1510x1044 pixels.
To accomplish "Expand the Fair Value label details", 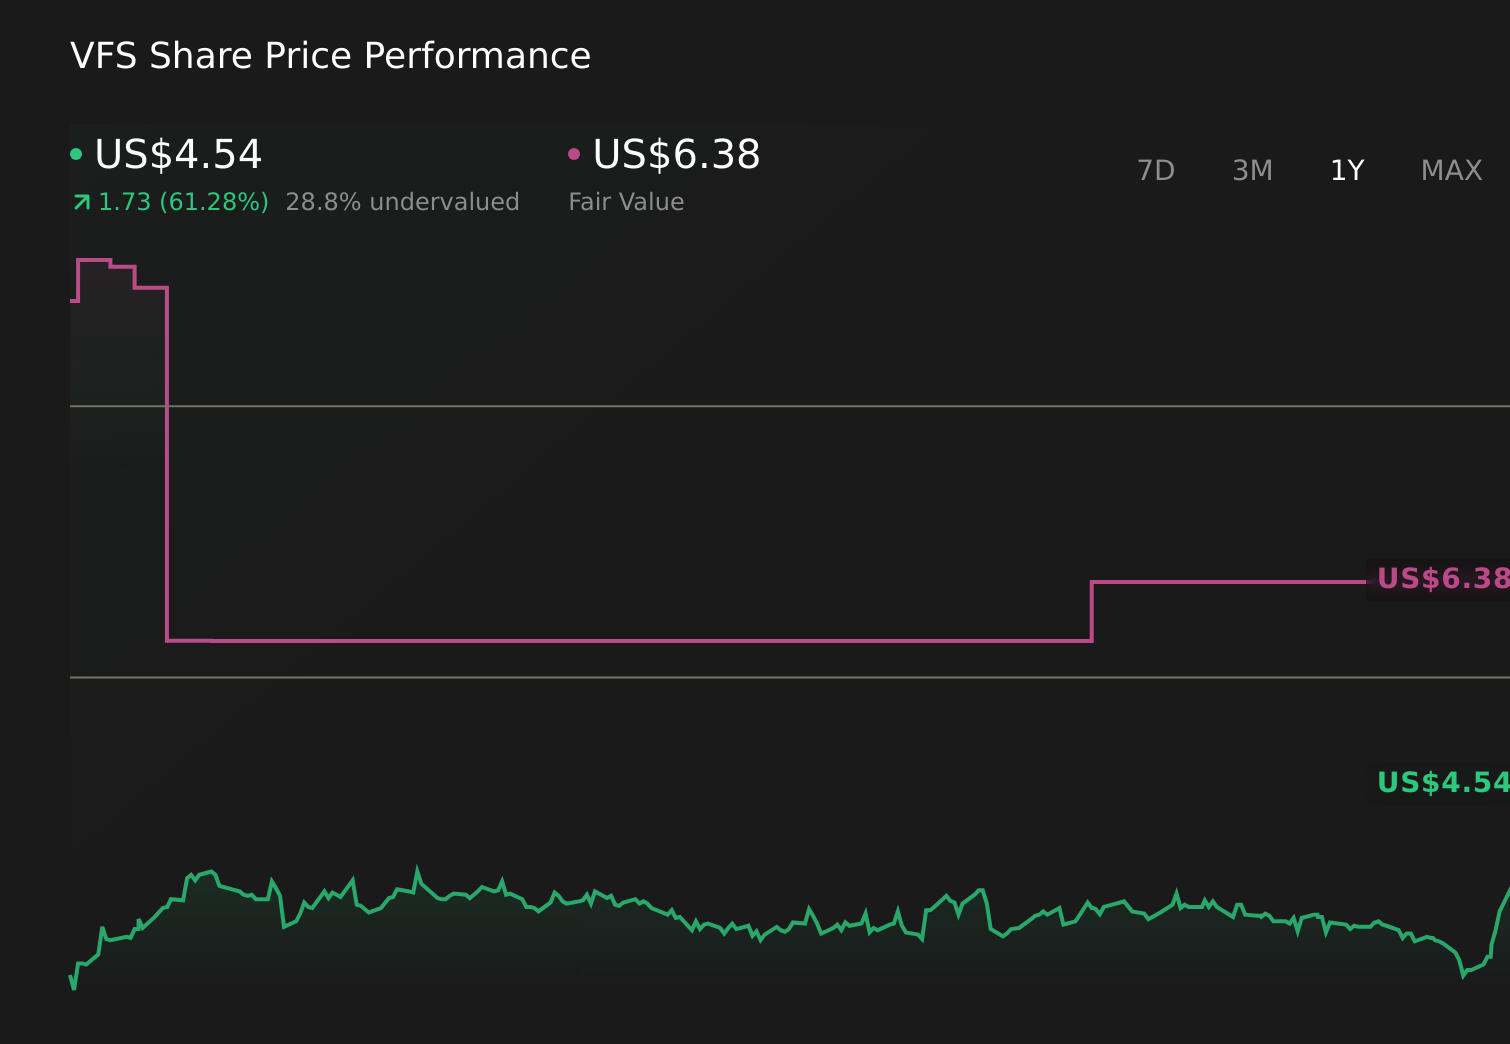I will pos(626,201).
